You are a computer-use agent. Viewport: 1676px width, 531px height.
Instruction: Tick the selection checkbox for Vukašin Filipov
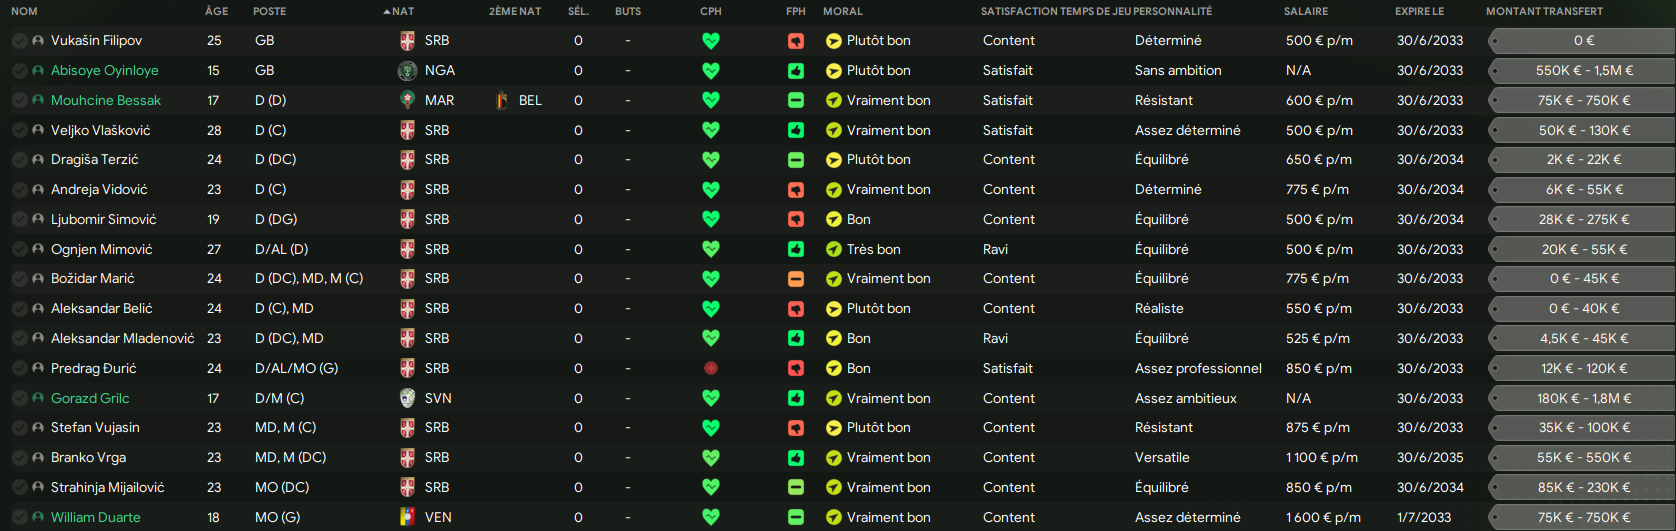coord(19,41)
